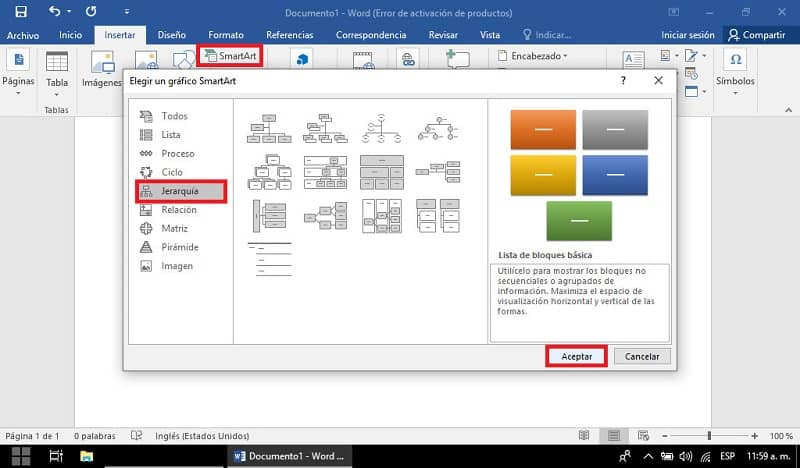
Task: Open the Archivo menu
Action: (x=23, y=35)
